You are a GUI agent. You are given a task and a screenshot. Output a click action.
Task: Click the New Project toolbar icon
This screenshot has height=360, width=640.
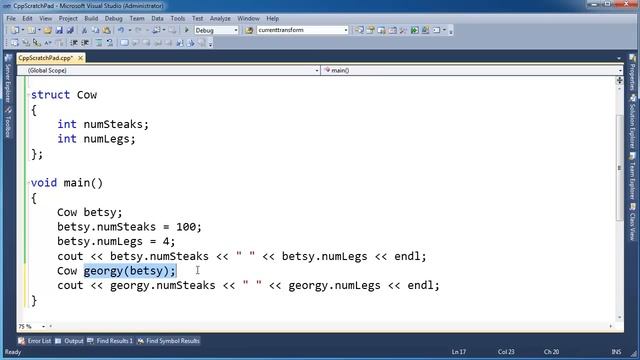(15, 30)
